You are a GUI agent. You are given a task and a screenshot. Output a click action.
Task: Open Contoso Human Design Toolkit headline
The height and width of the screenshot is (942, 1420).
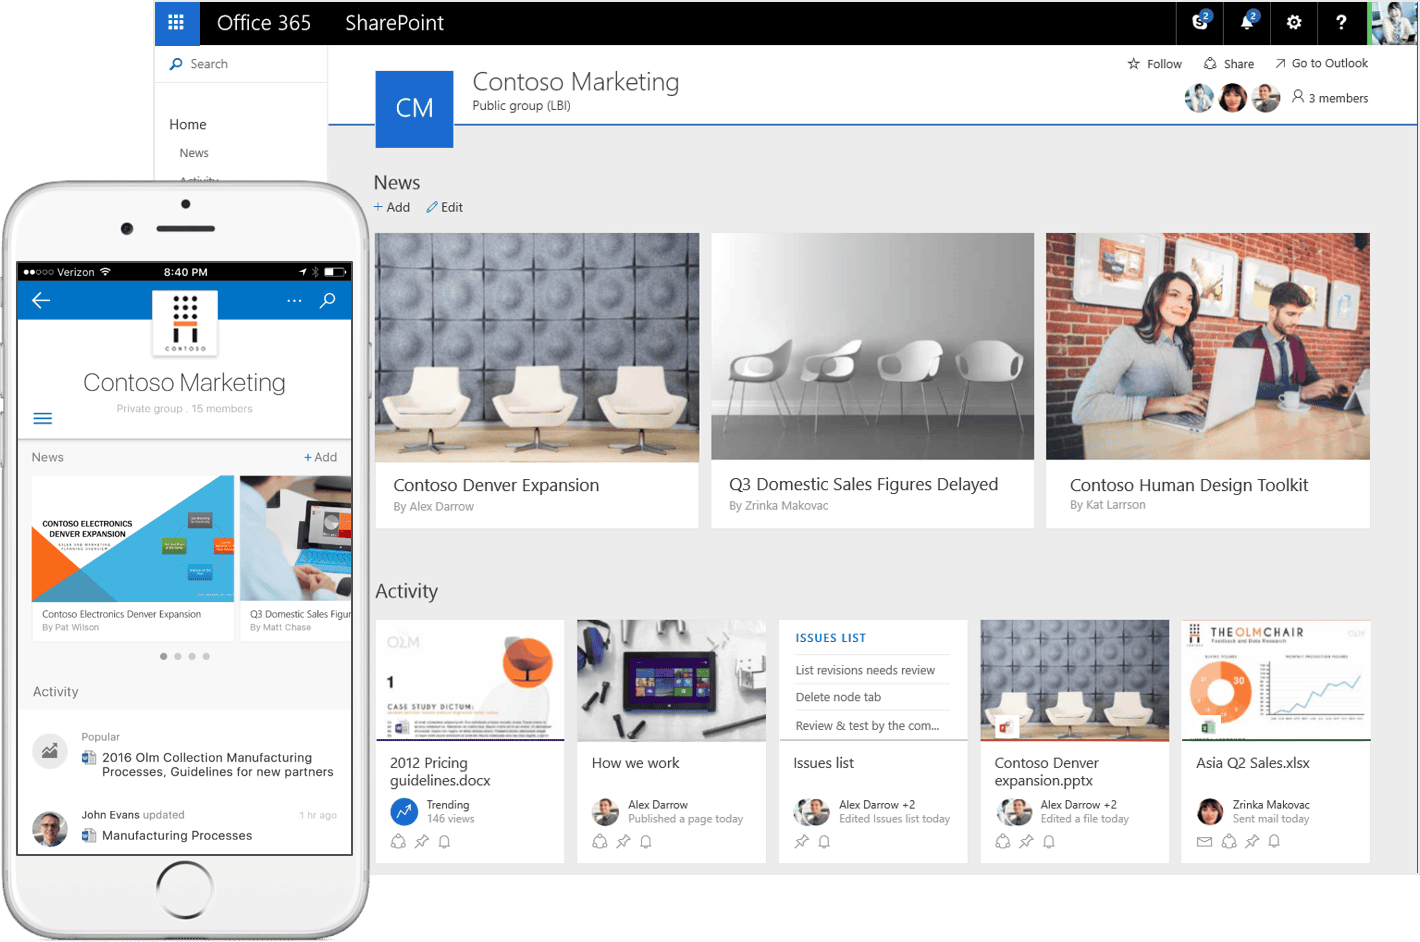(x=1189, y=485)
